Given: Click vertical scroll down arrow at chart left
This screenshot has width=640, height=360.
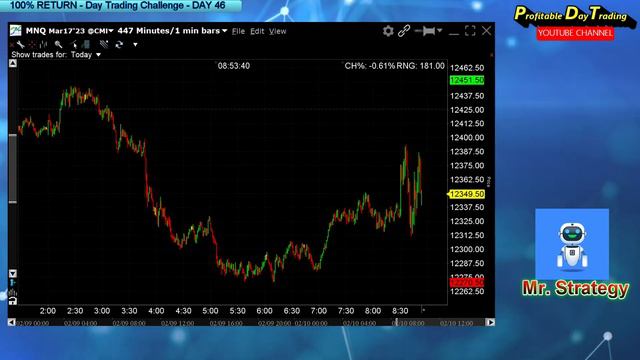Looking at the screenshot, I should coord(13,273).
